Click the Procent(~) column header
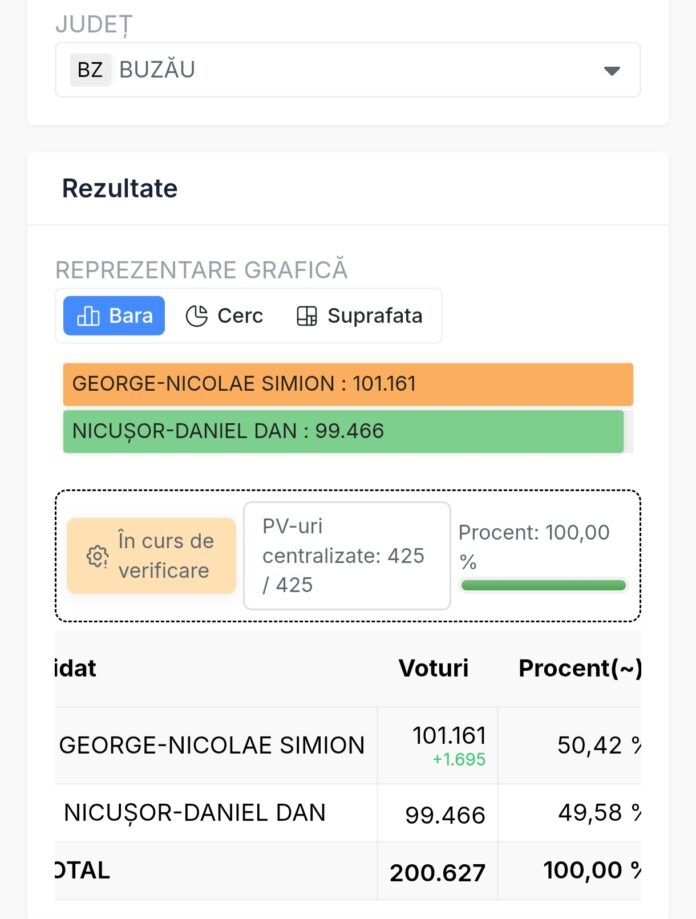 coord(579,668)
